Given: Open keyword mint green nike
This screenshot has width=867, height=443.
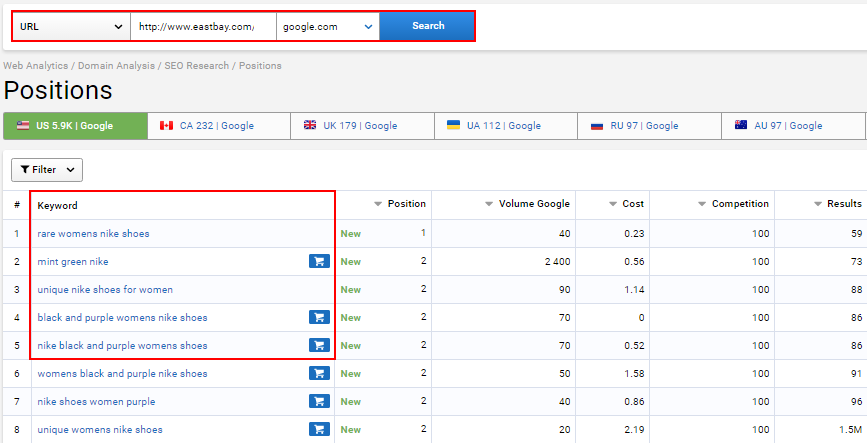Looking at the screenshot, I should (x=73, y=262).
